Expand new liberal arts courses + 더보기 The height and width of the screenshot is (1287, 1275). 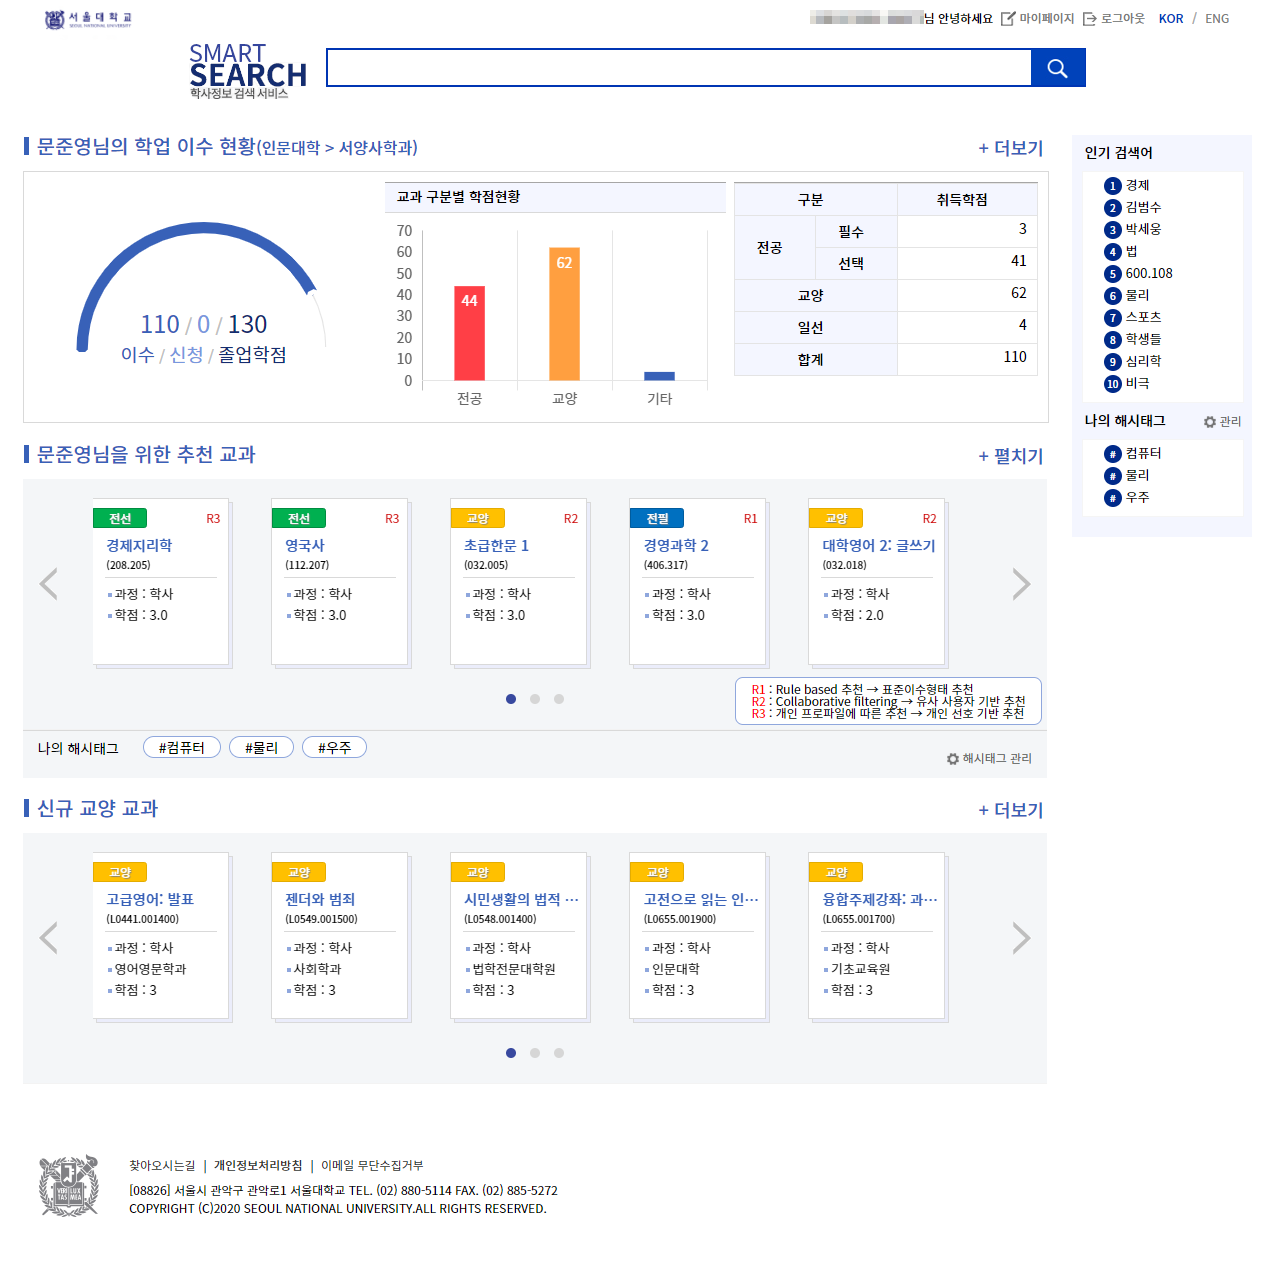point(1010,810)
